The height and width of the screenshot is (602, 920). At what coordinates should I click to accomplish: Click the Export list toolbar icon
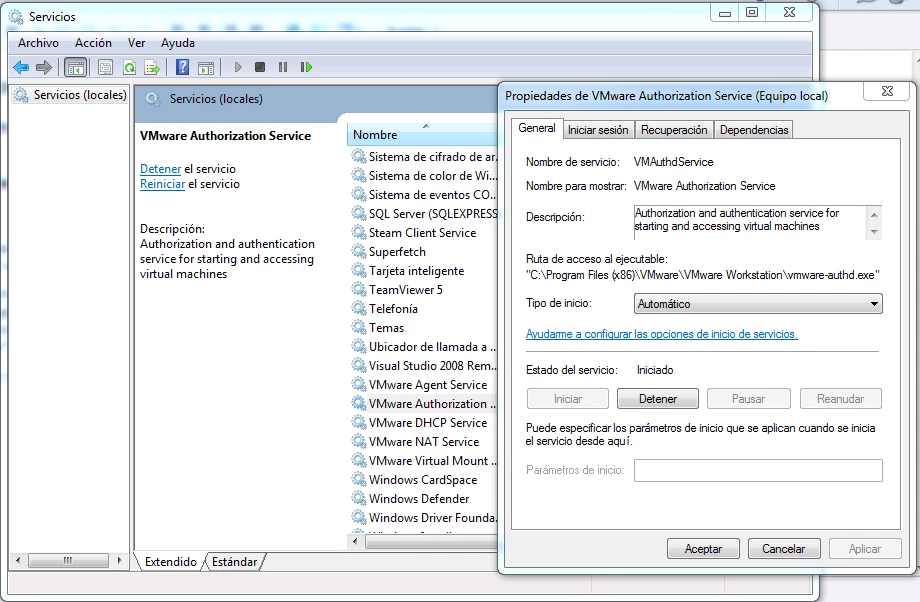click(x=152, y=67)
